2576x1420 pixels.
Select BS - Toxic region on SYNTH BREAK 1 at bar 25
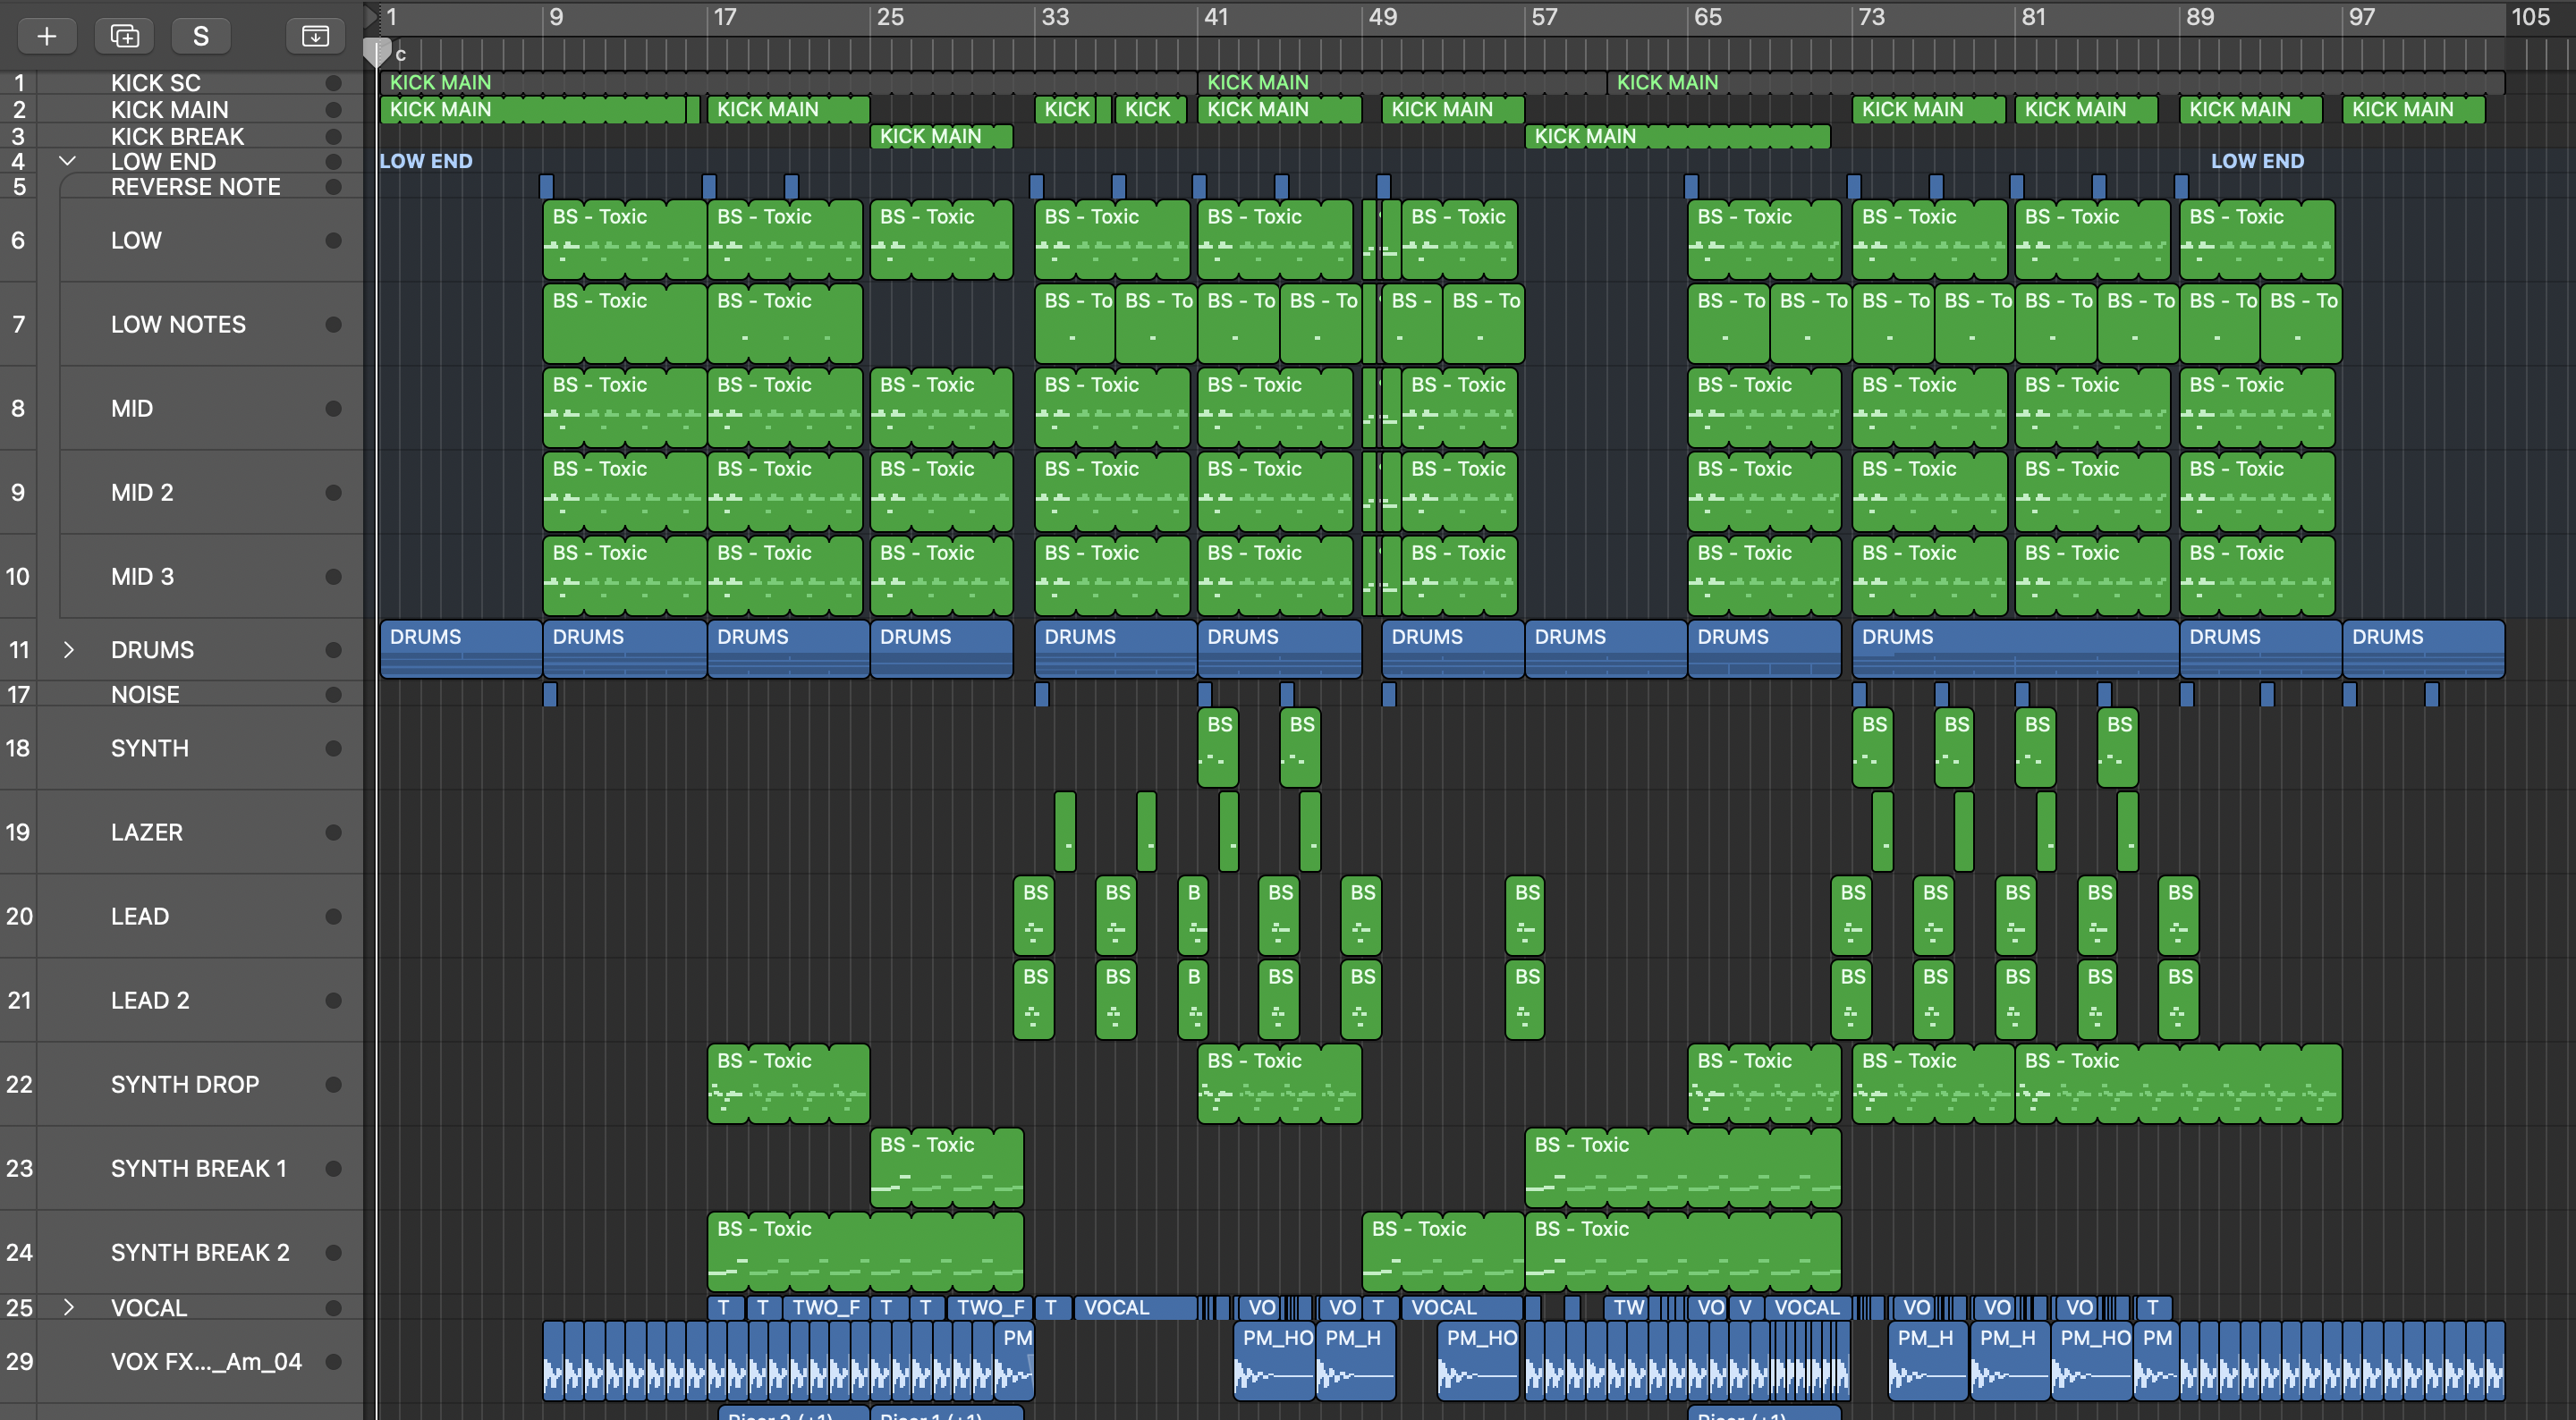(x=947, y=1168)
